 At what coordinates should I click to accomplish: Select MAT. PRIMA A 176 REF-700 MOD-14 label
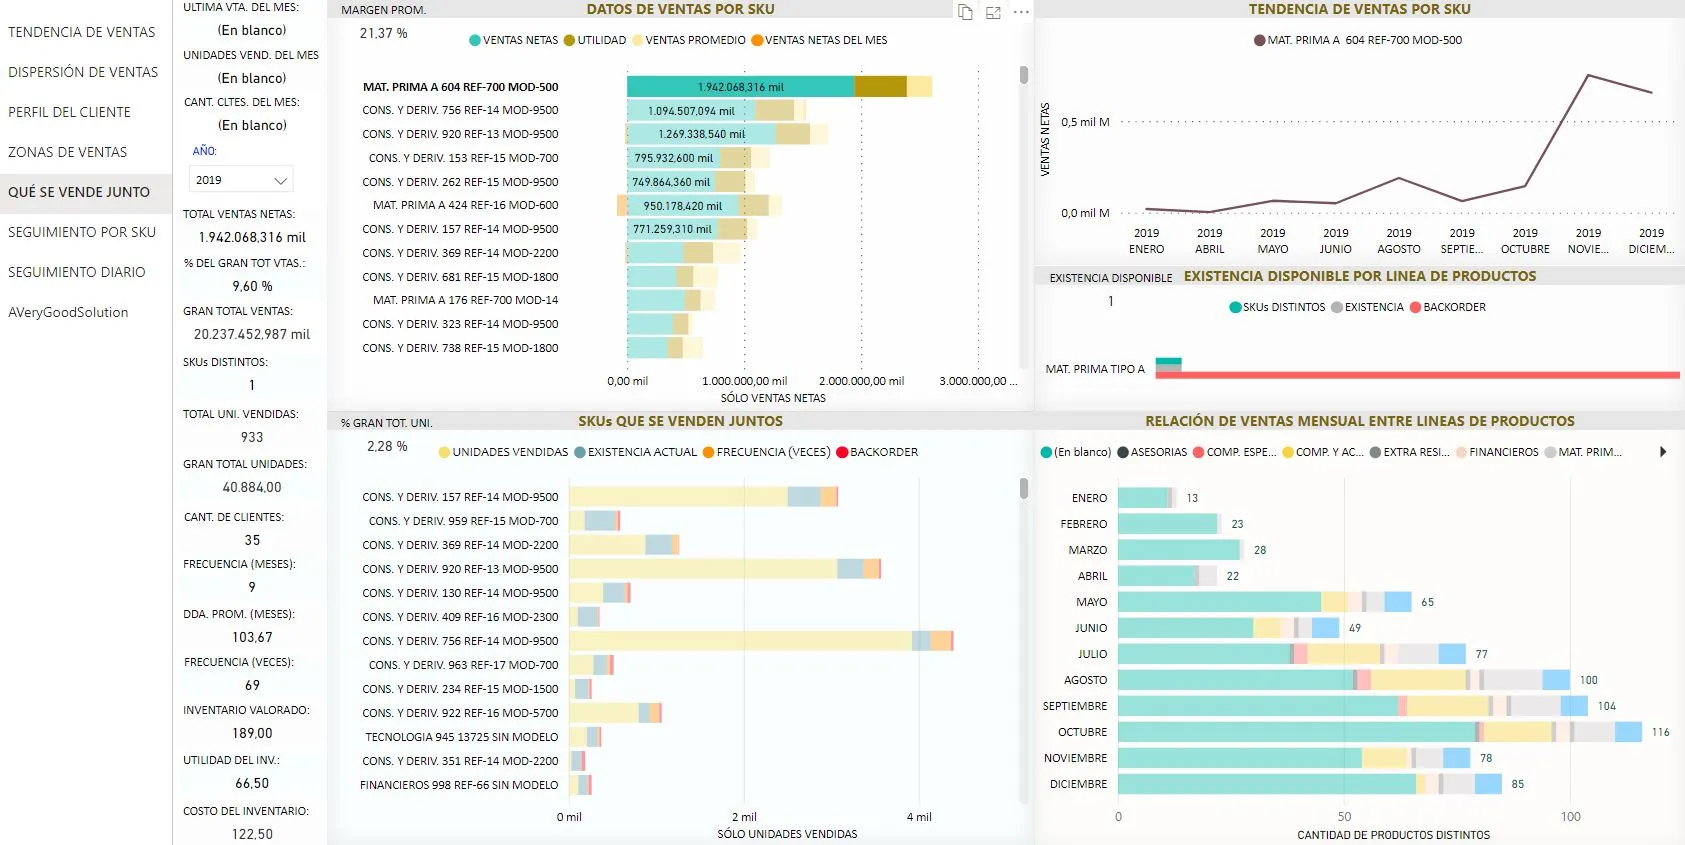pyautogui.click(x=465, y=300)
